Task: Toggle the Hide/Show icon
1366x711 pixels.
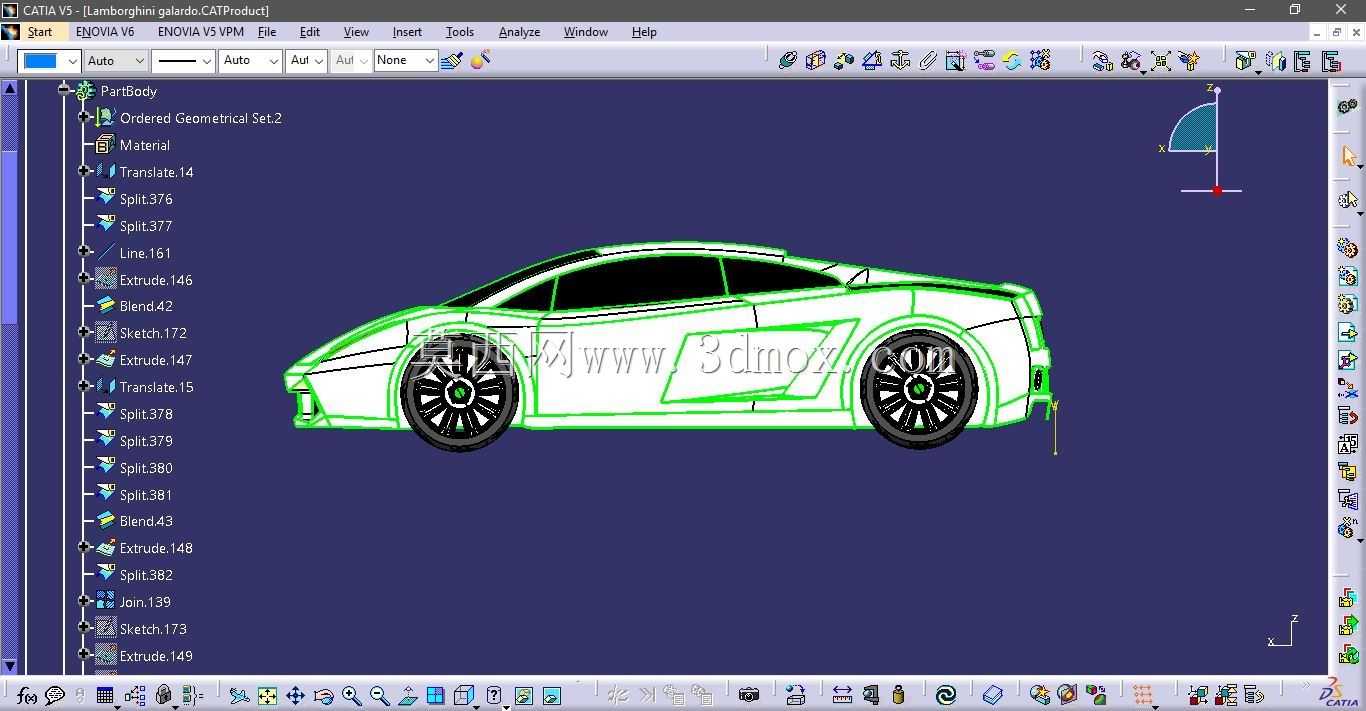Action: 523,695
